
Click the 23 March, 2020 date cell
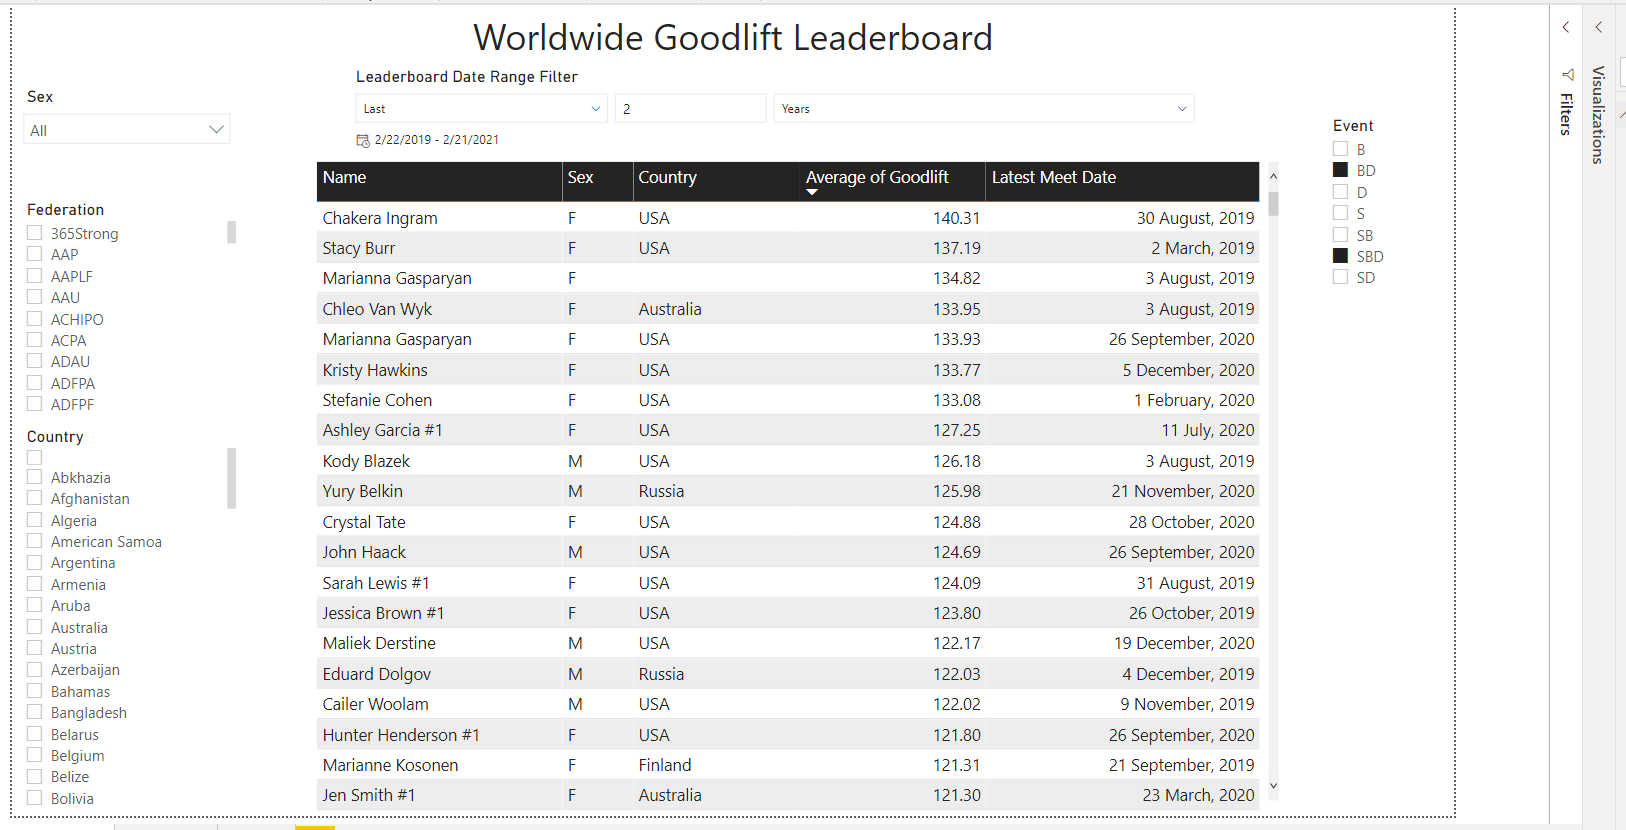1198,795
